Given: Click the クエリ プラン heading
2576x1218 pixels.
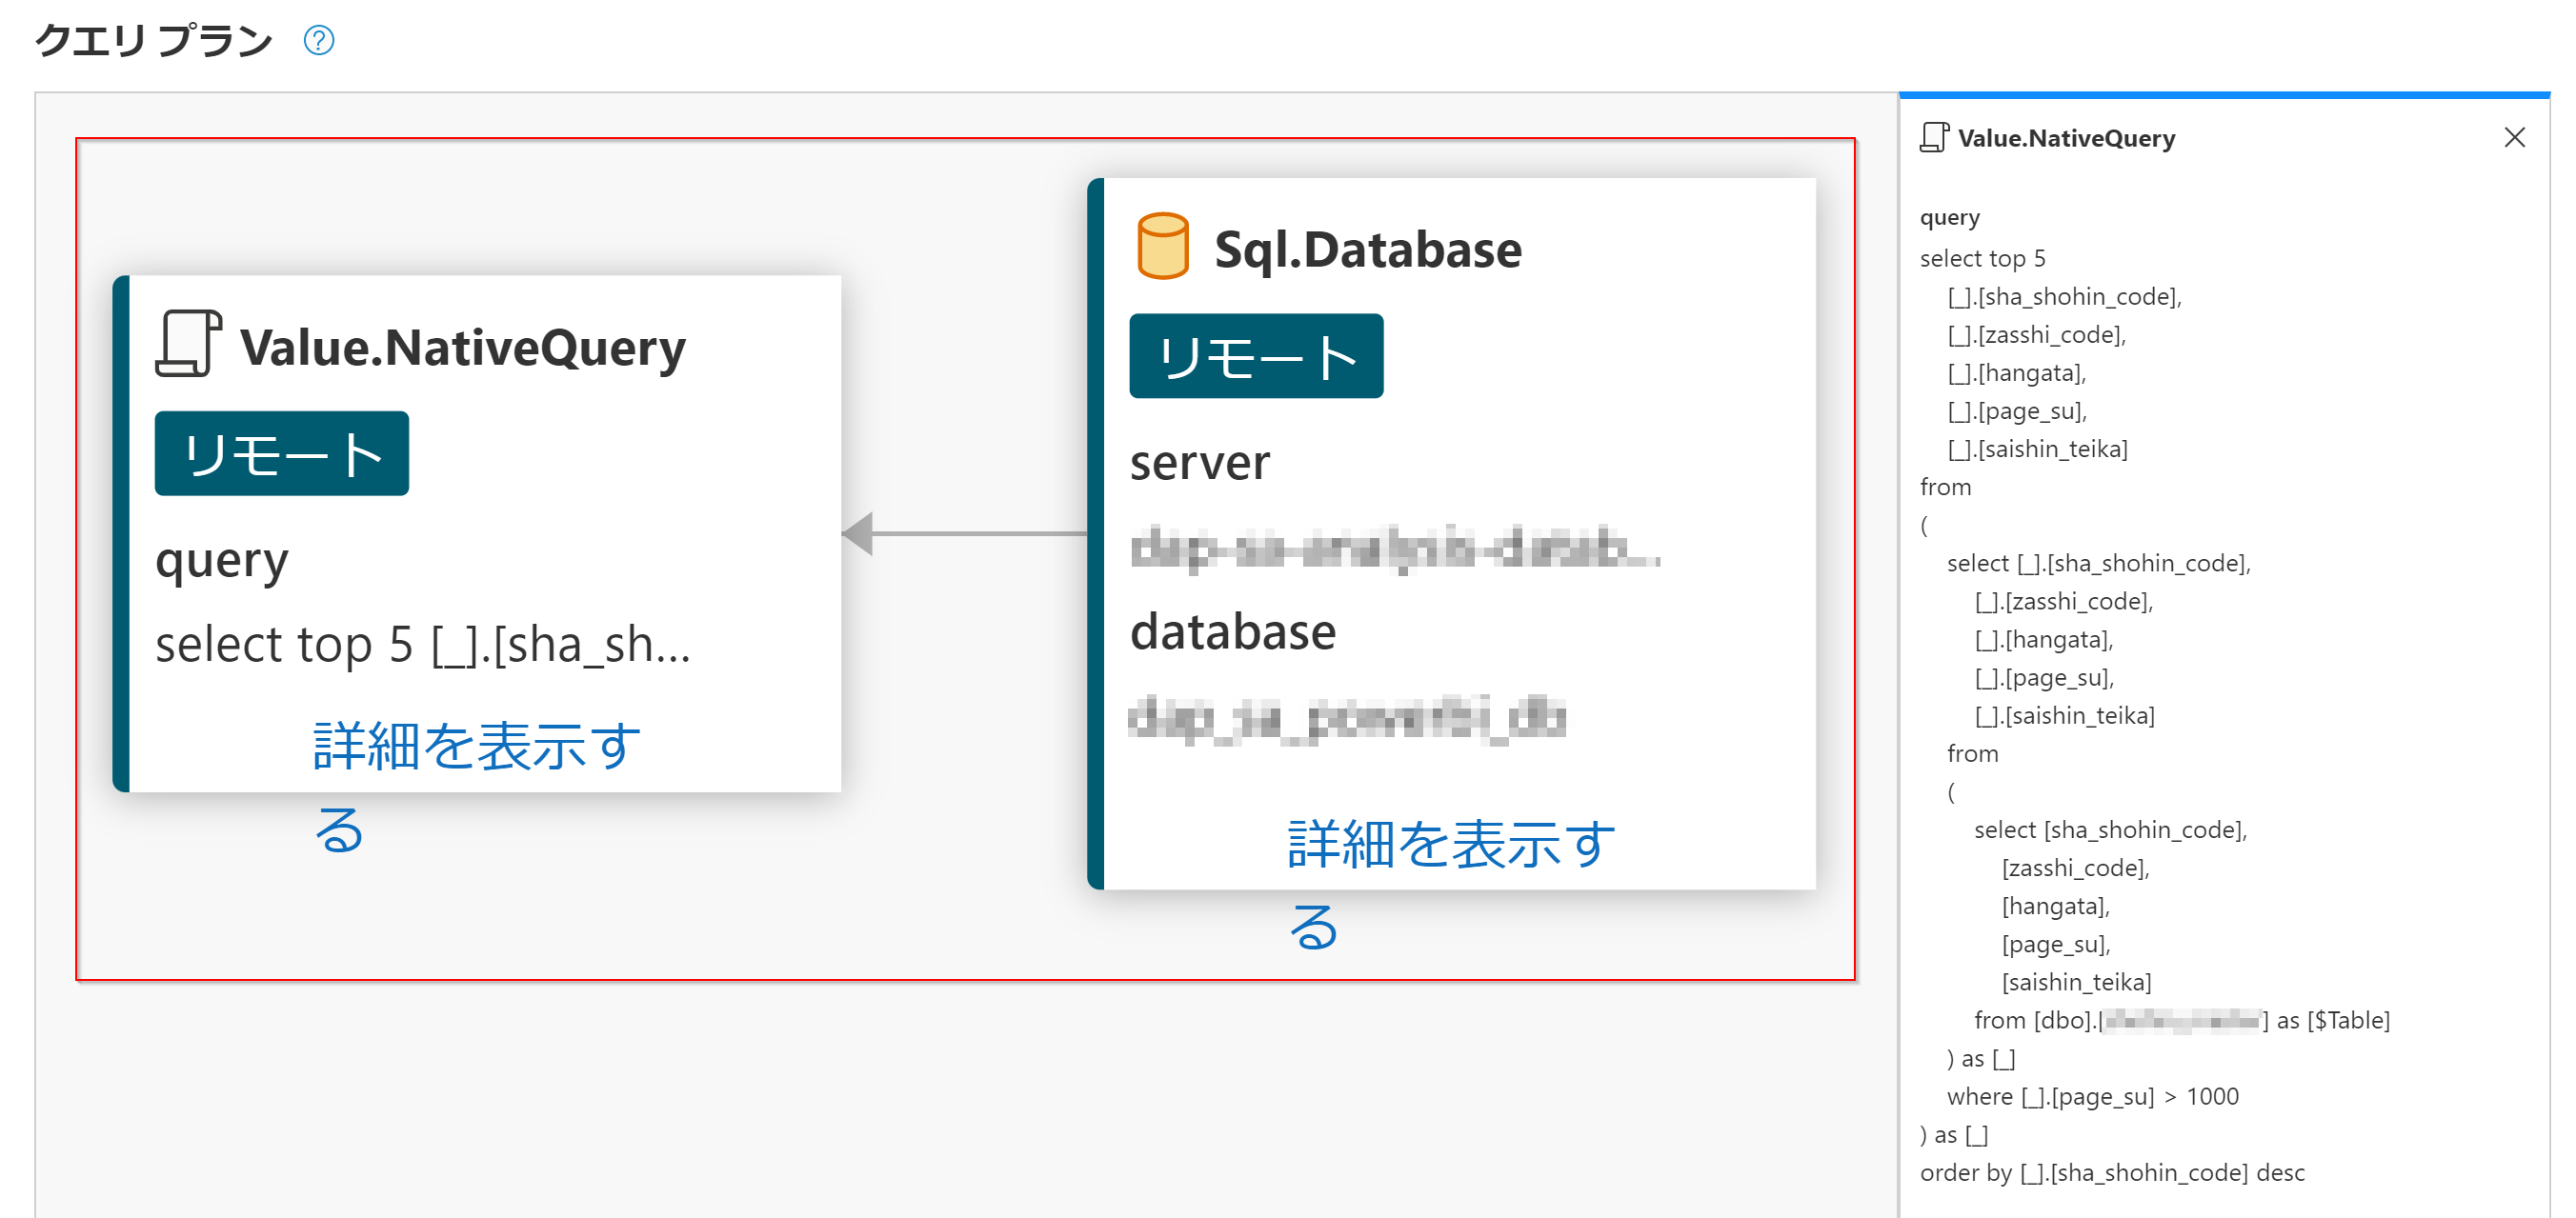Looking at the screenshot, I should coord(153,41).
